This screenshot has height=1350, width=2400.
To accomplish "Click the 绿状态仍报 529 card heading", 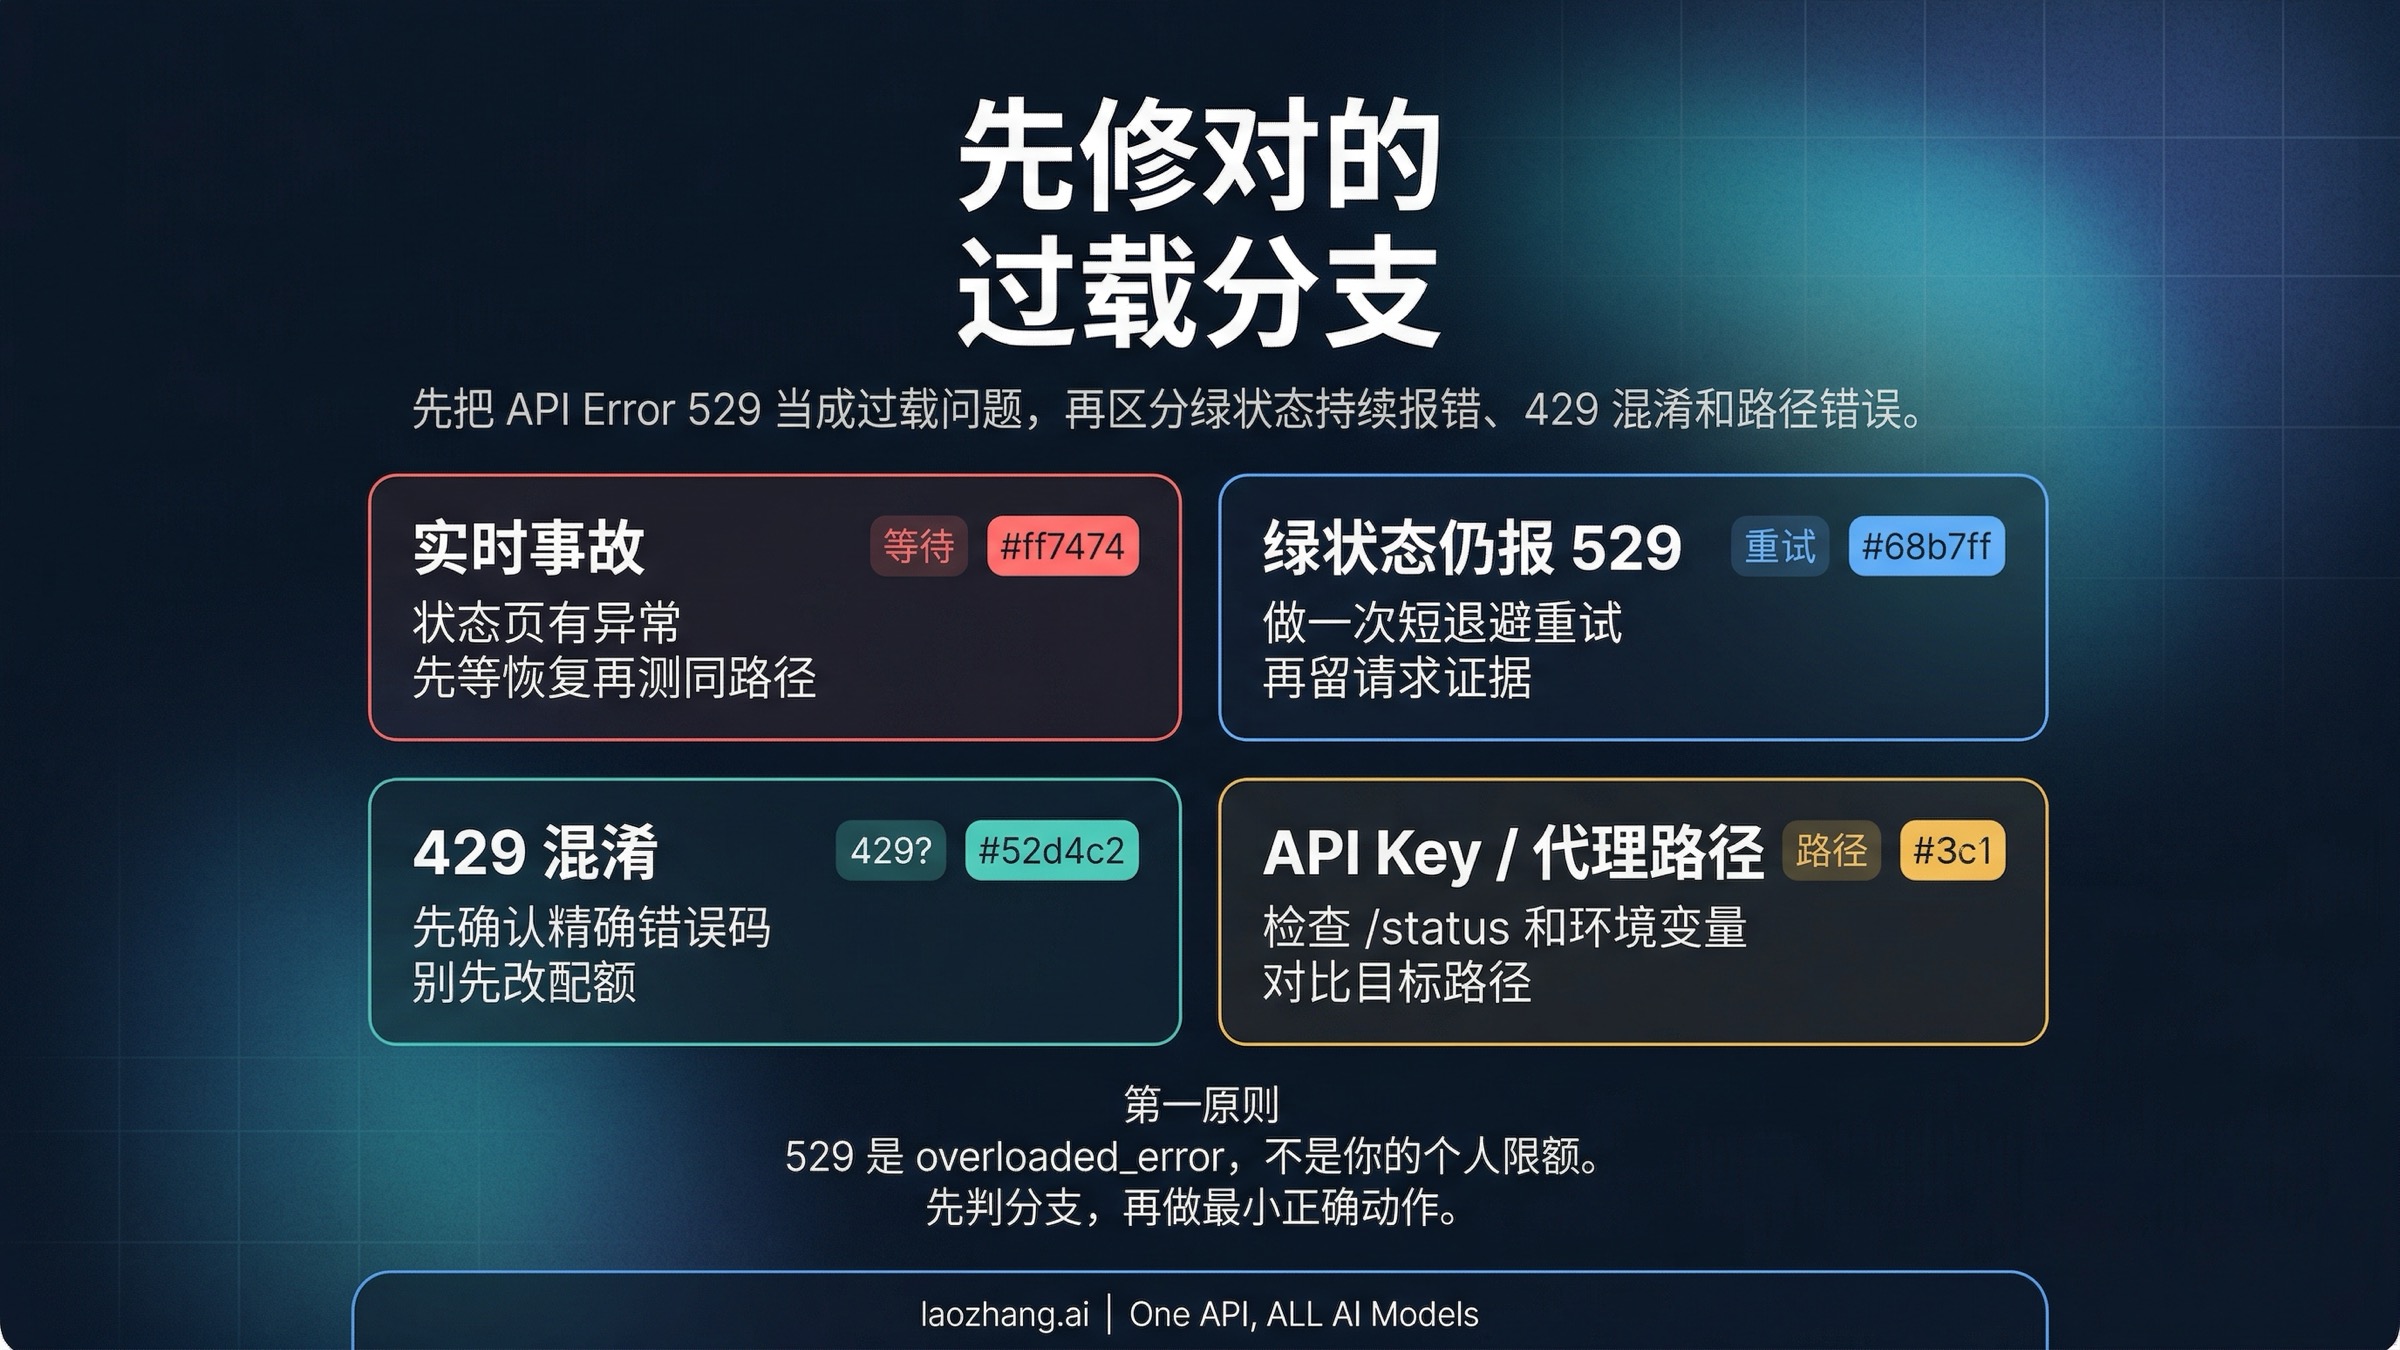I will [x=1472, y=547].
